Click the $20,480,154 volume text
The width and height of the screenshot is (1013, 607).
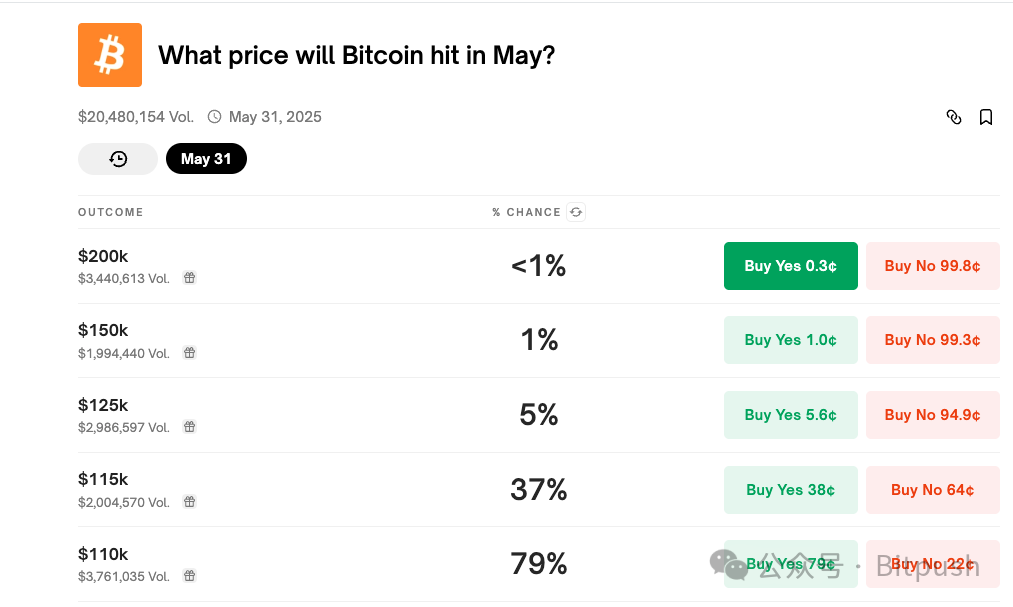pyautogui.click(x=136, y=116)
